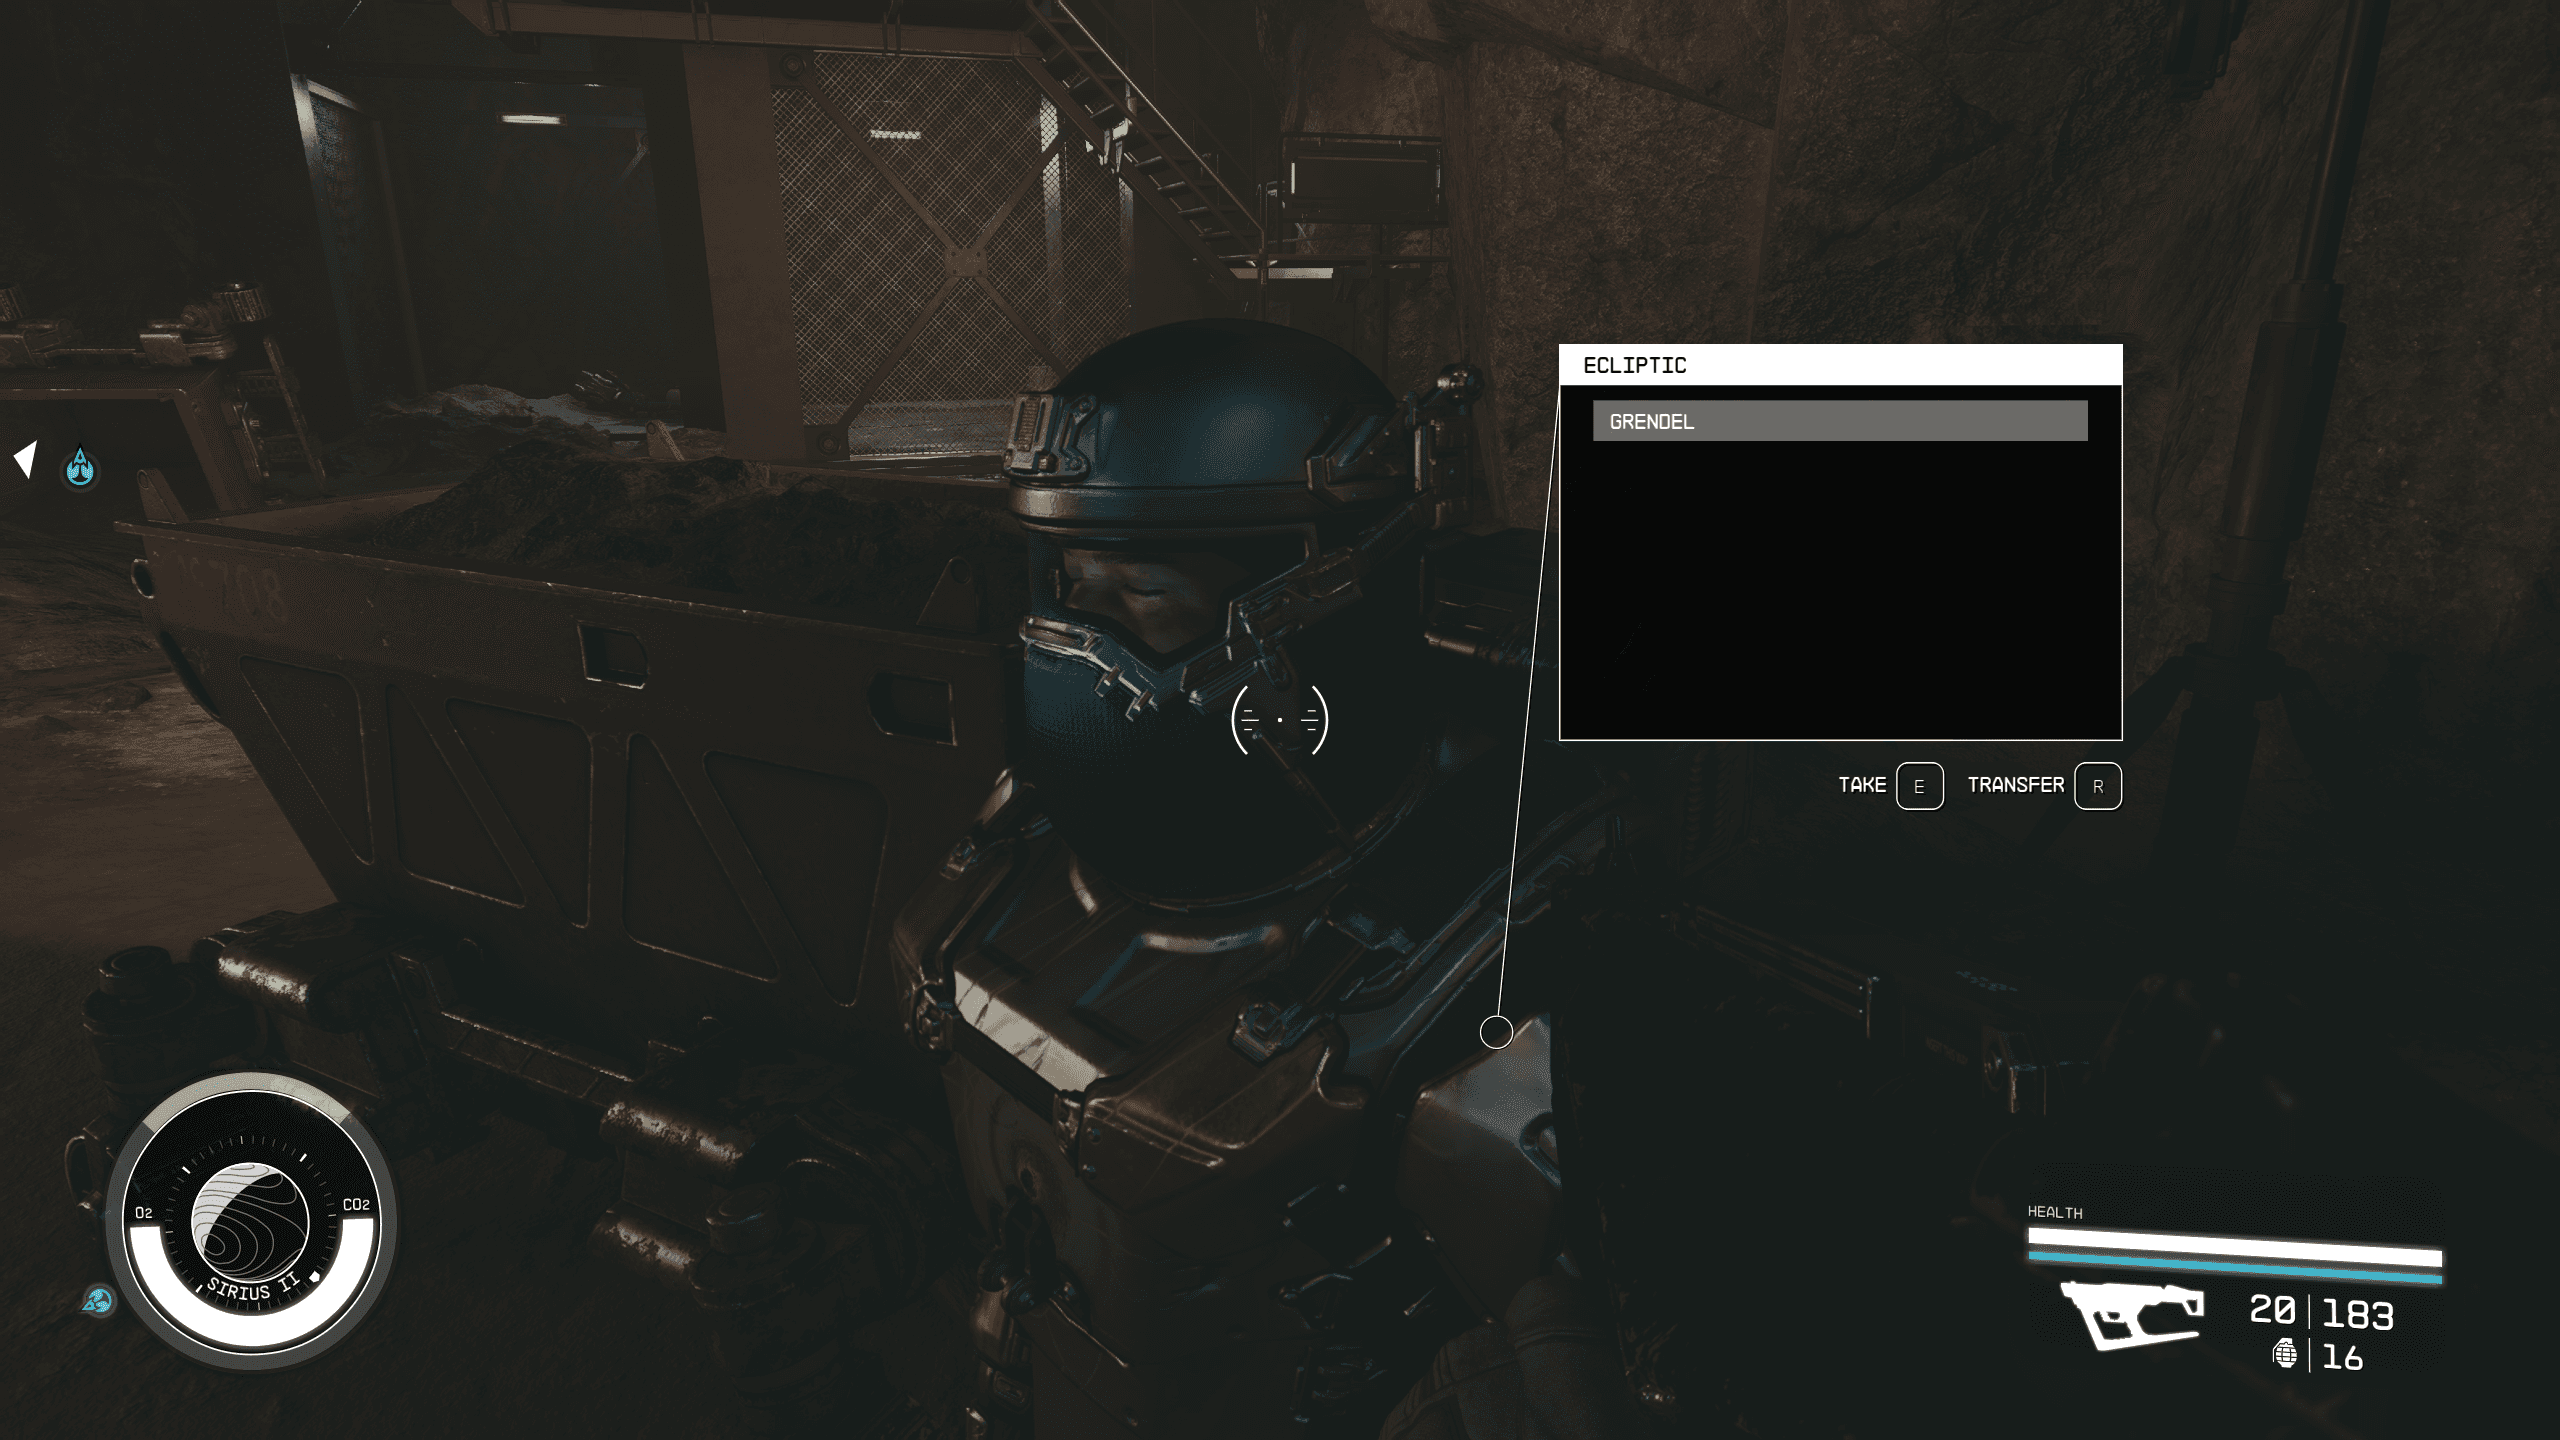Click the CO2 label on gauge
Image resolution: width=2560 pixels, height=1440 pixels.
[x=356, y=1205]
